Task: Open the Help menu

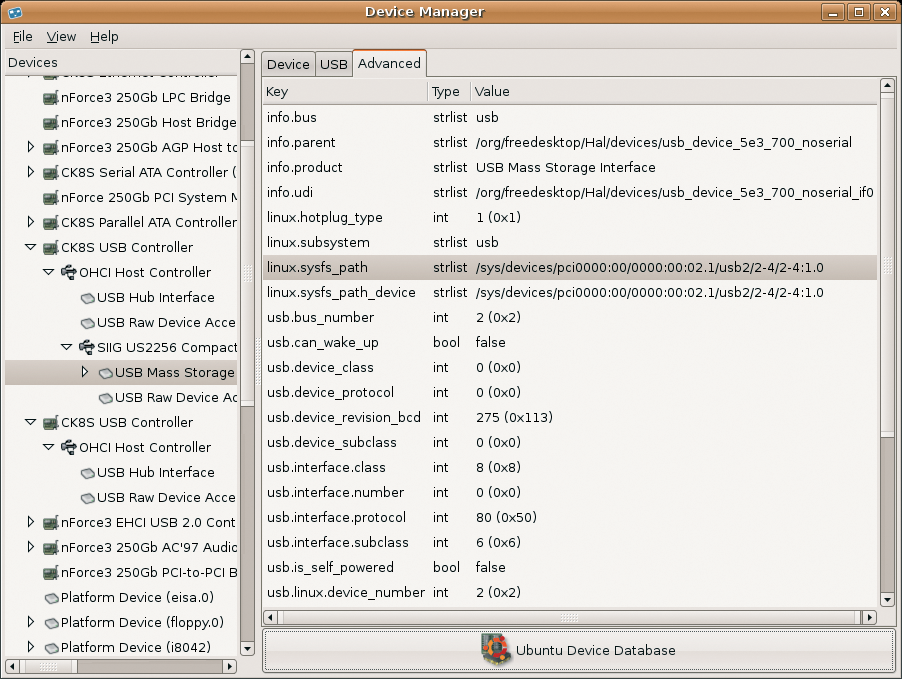Action: click(x=104, y=37)
